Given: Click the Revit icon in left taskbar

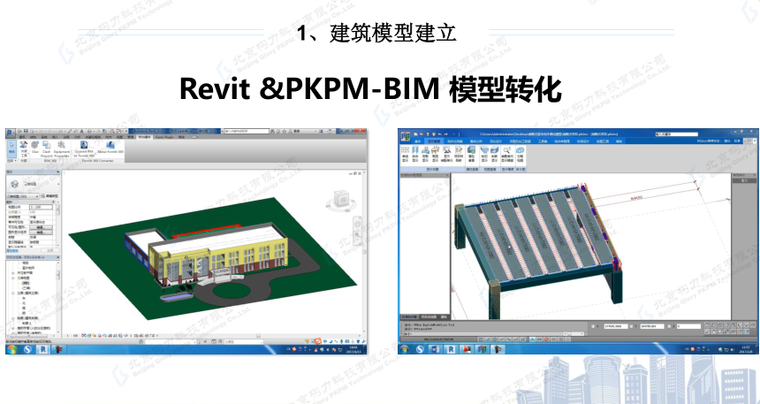Looking at the screenshot, I should pyautogui.click(x=44, y=349).
